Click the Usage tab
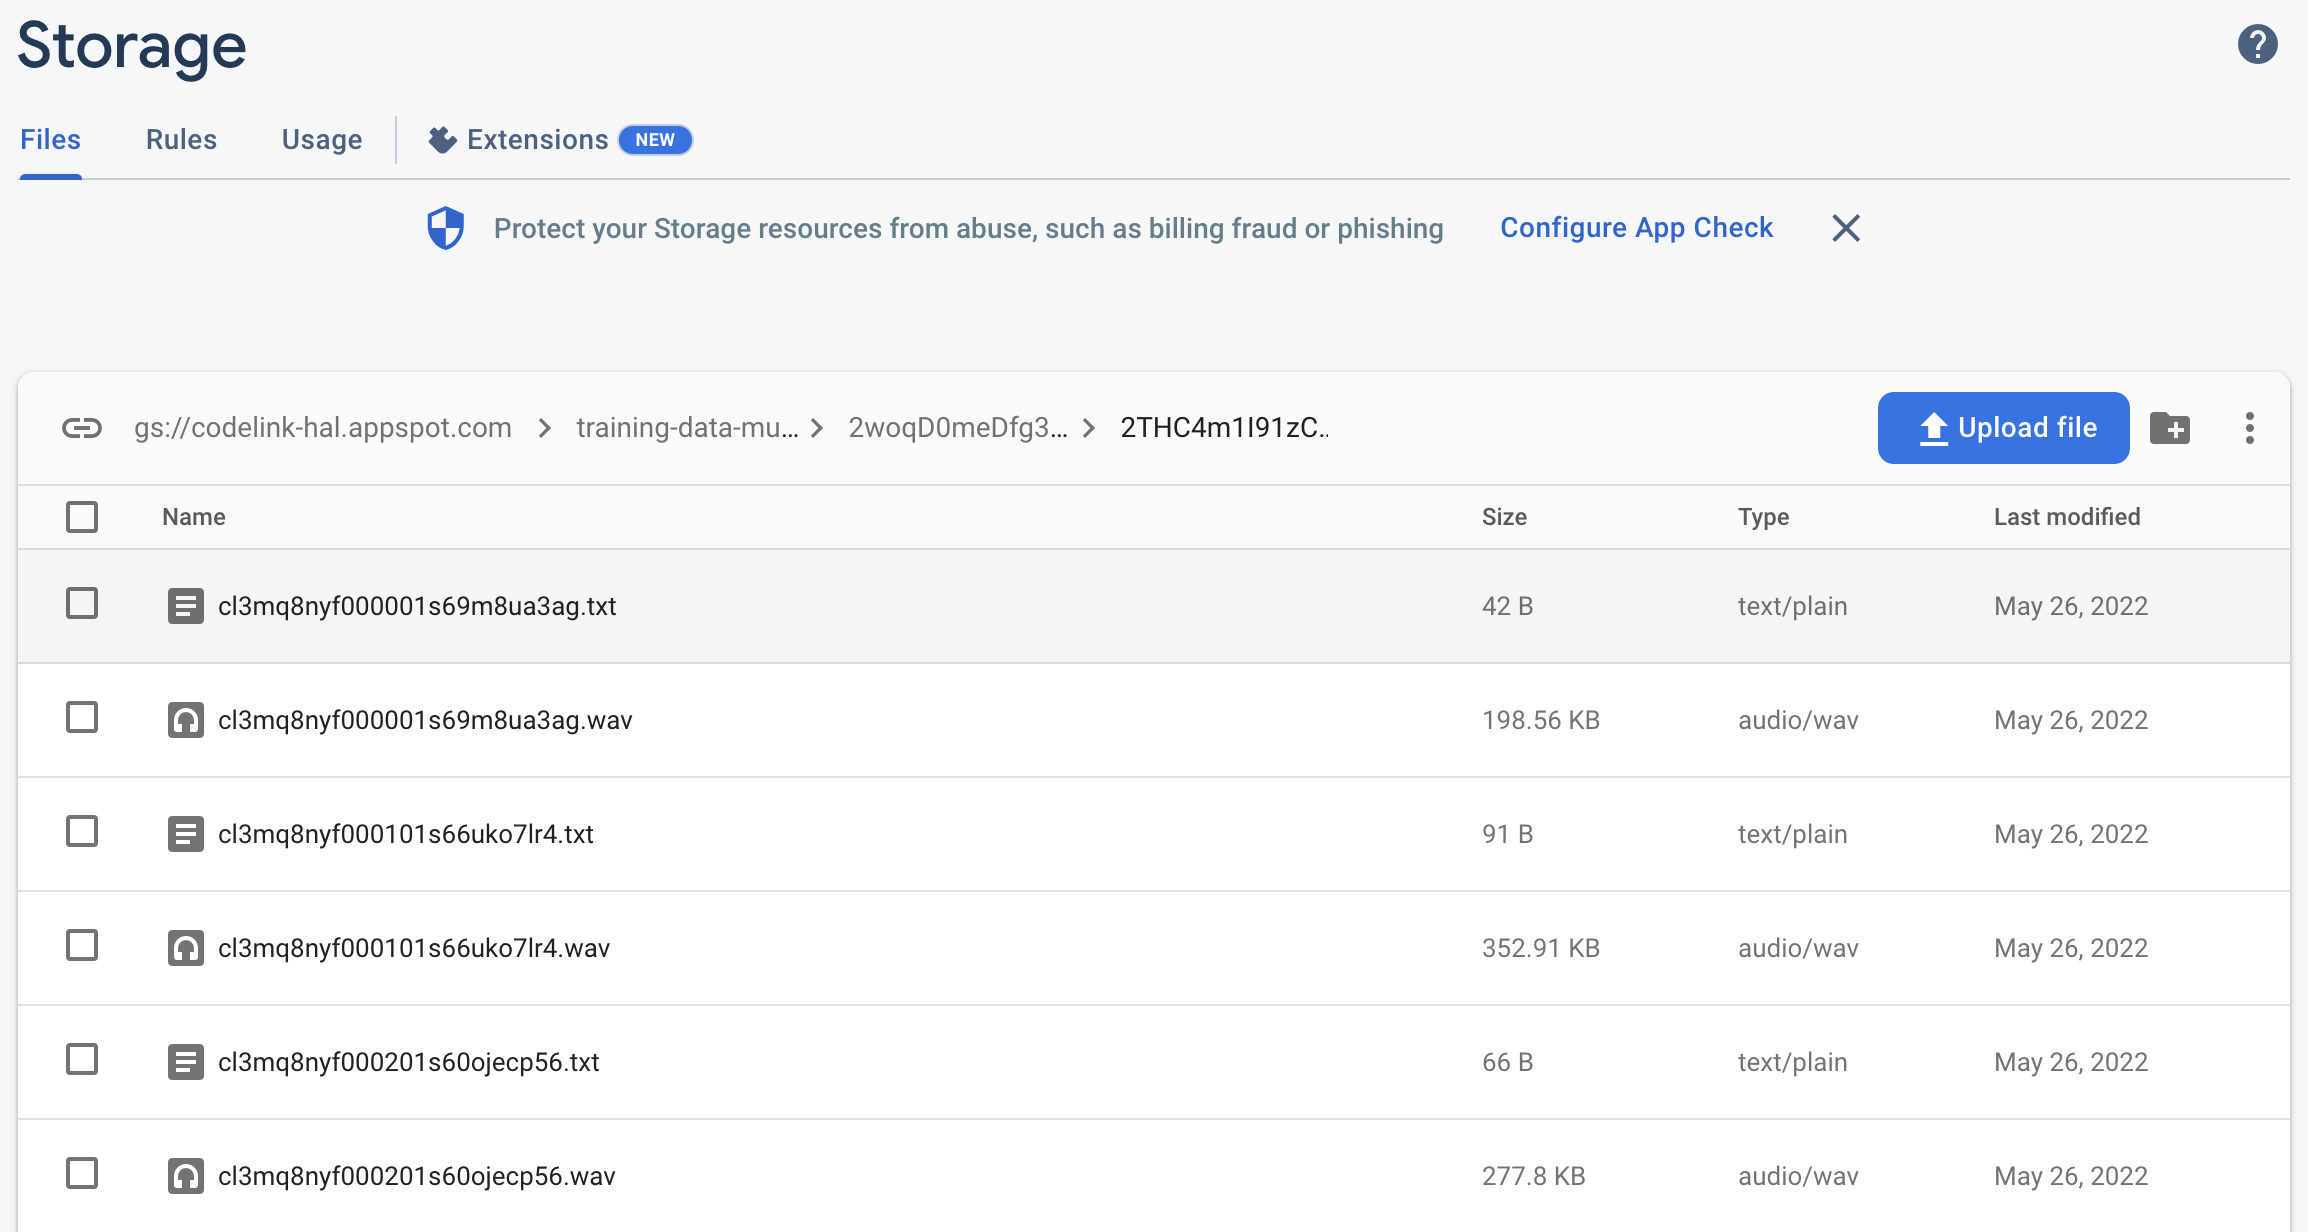This screenshot has width=2308, height=1232. 321,139
